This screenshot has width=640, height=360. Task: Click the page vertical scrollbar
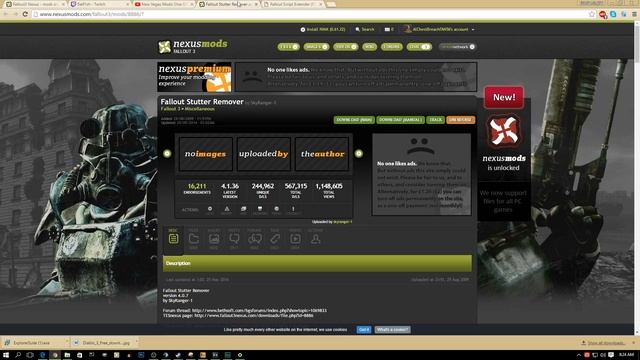tap(637, 178)
